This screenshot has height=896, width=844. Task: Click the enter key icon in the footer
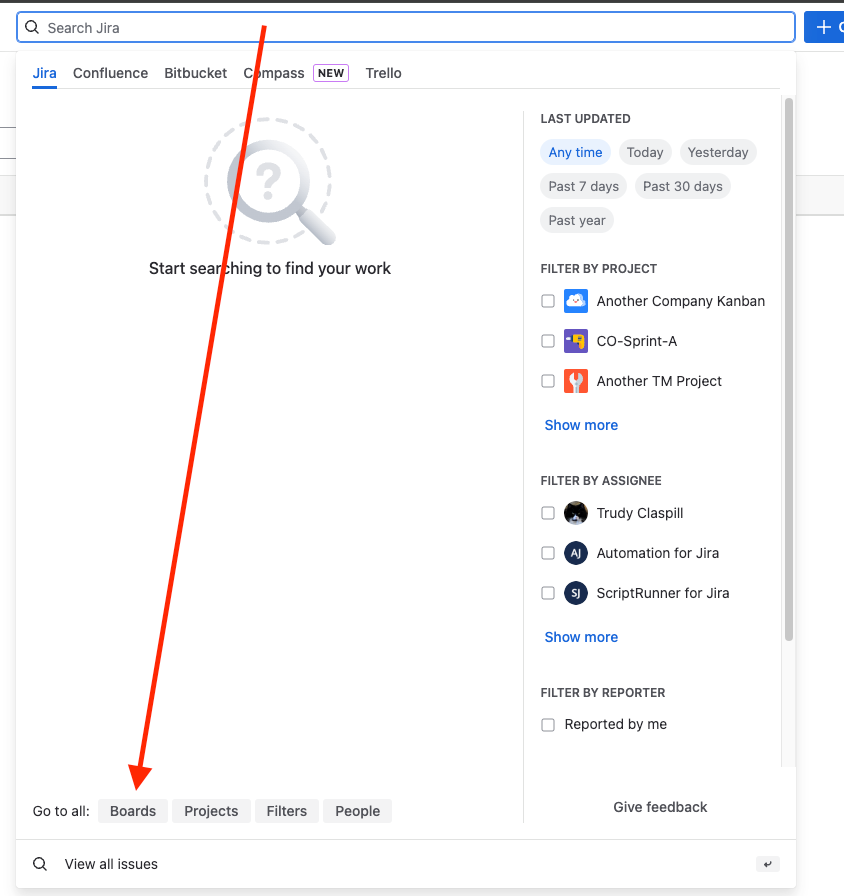click(767, 864)
